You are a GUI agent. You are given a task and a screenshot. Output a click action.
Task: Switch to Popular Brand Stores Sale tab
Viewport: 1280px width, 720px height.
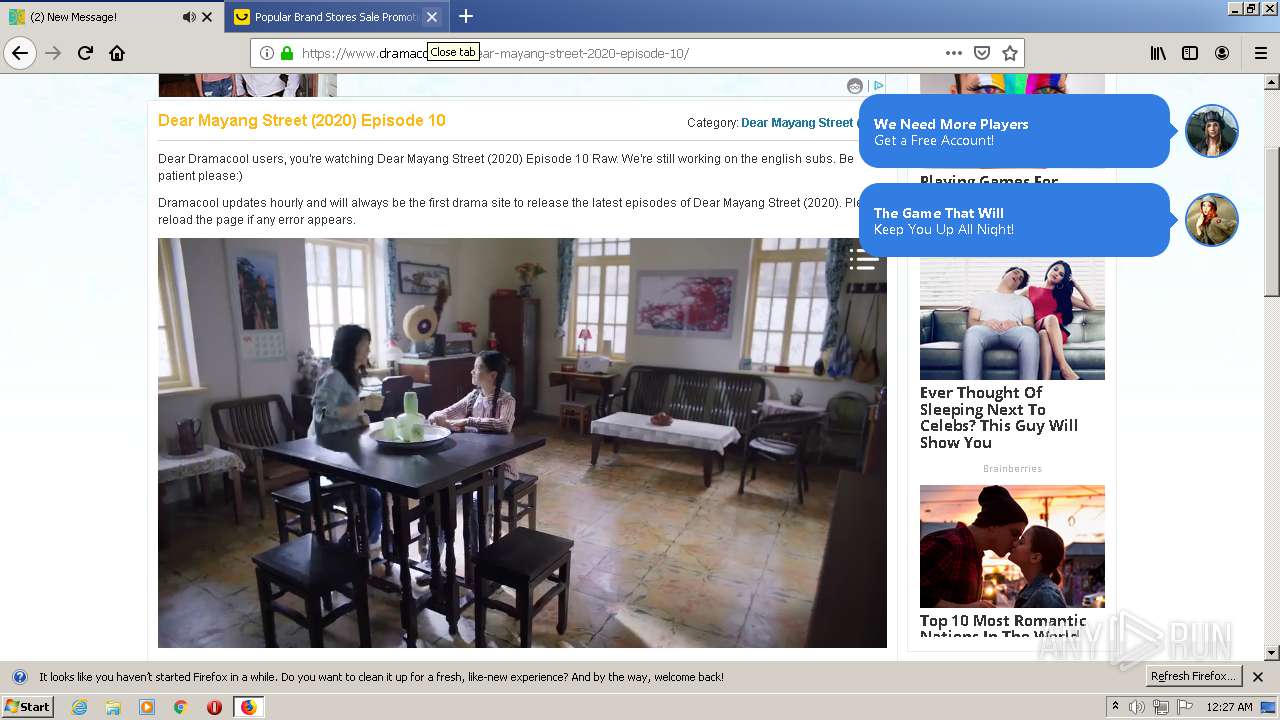coord(335,17)
